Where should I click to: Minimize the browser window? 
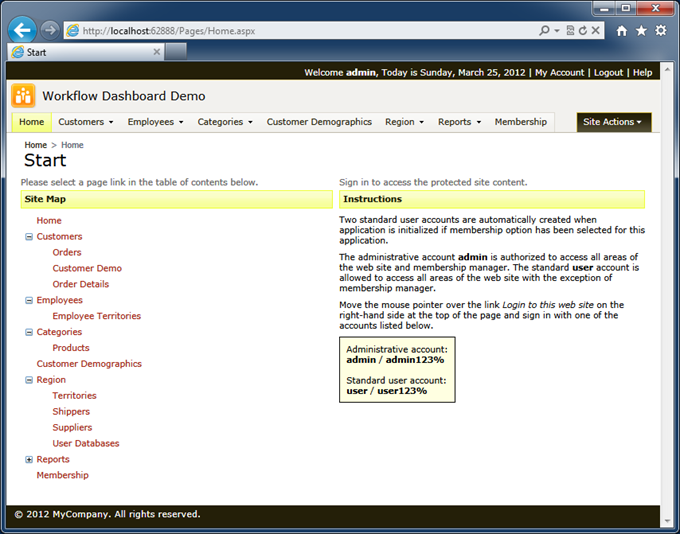click(605, 8)
